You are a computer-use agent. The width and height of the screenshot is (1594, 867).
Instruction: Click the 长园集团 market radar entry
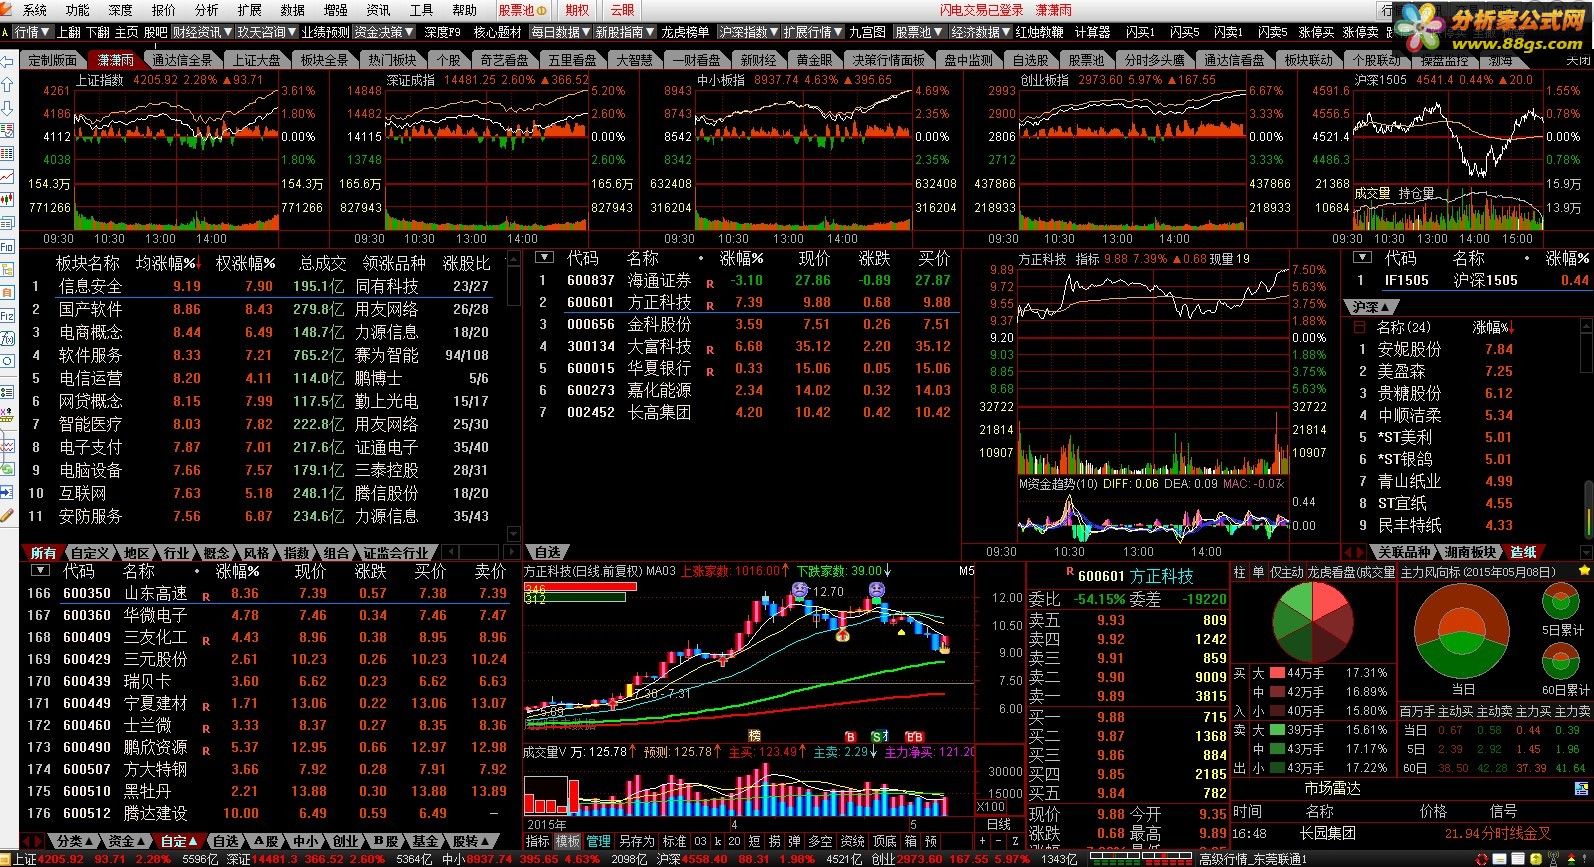click(1327, 833)
